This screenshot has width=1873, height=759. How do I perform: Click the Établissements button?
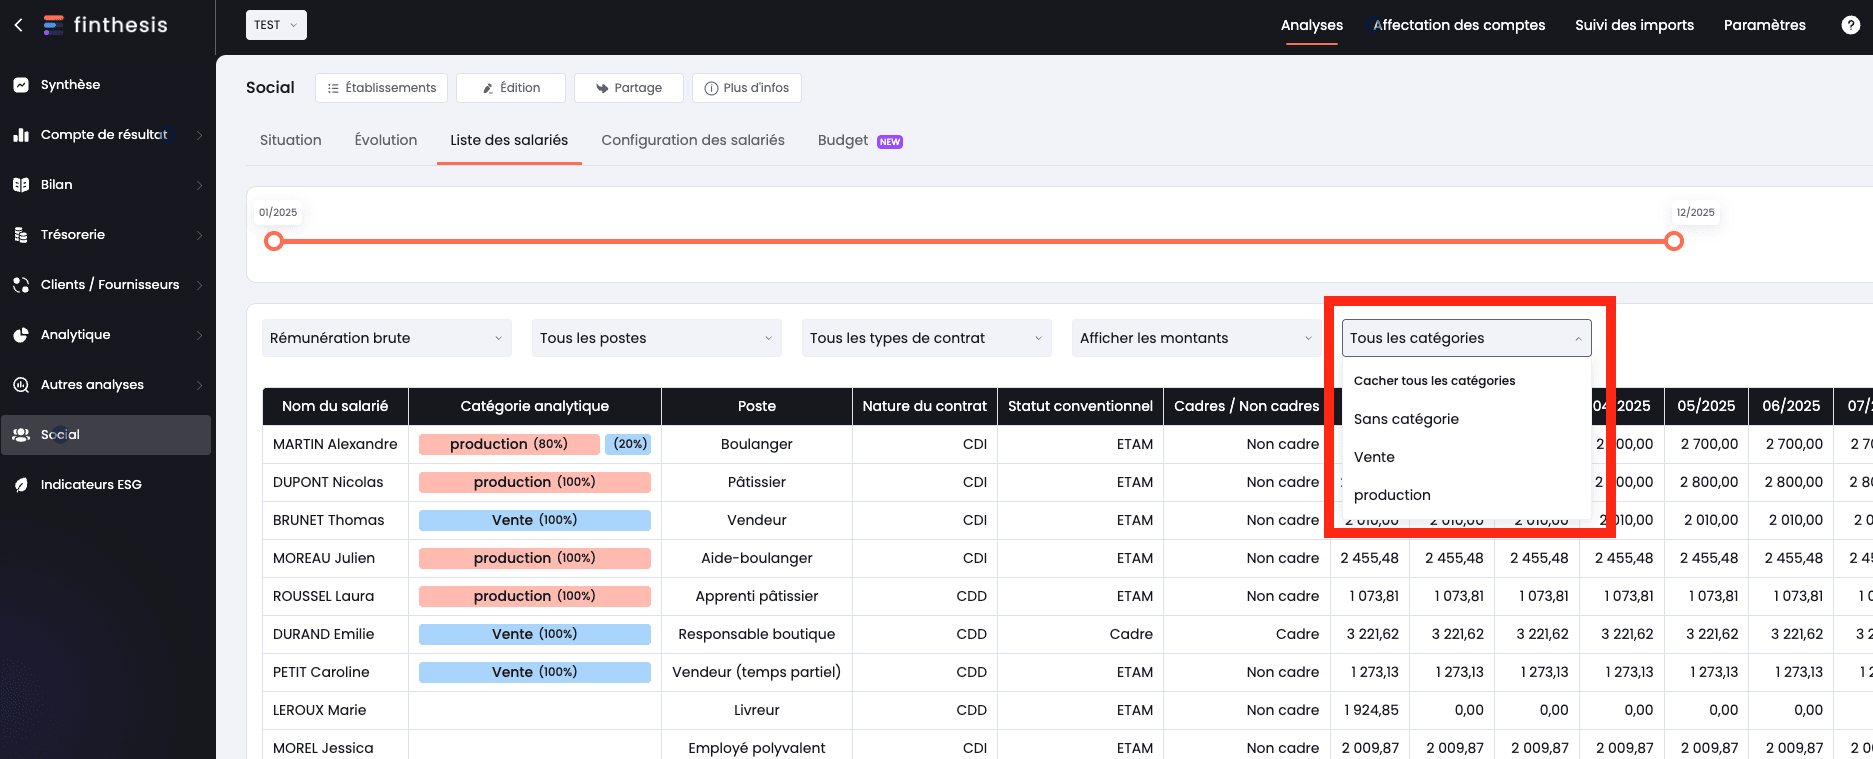click(x=381, y=88)
